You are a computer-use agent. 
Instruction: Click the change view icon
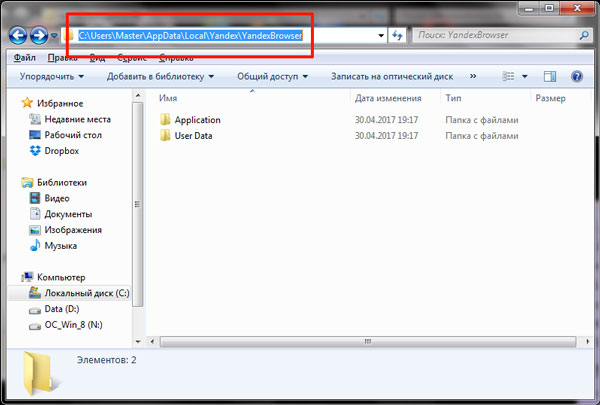point(510,76)
